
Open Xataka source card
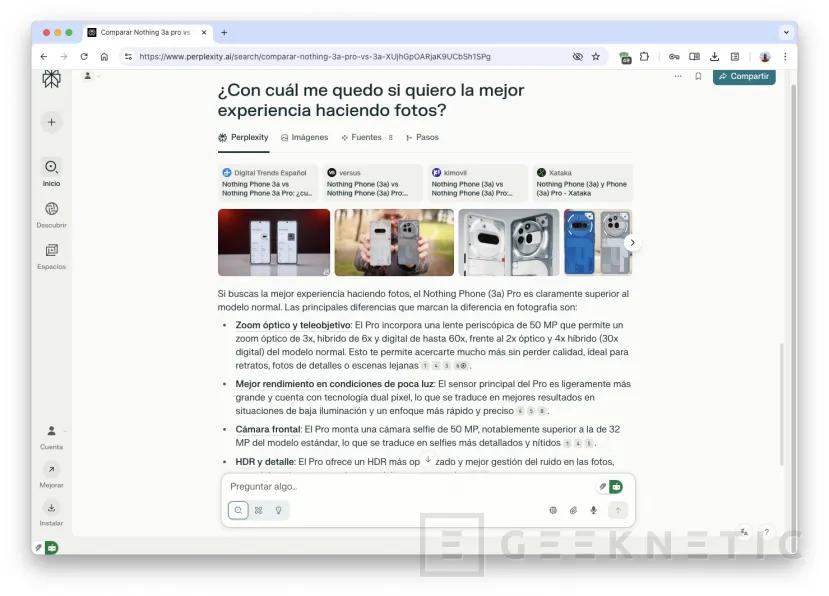coord(582,183)
